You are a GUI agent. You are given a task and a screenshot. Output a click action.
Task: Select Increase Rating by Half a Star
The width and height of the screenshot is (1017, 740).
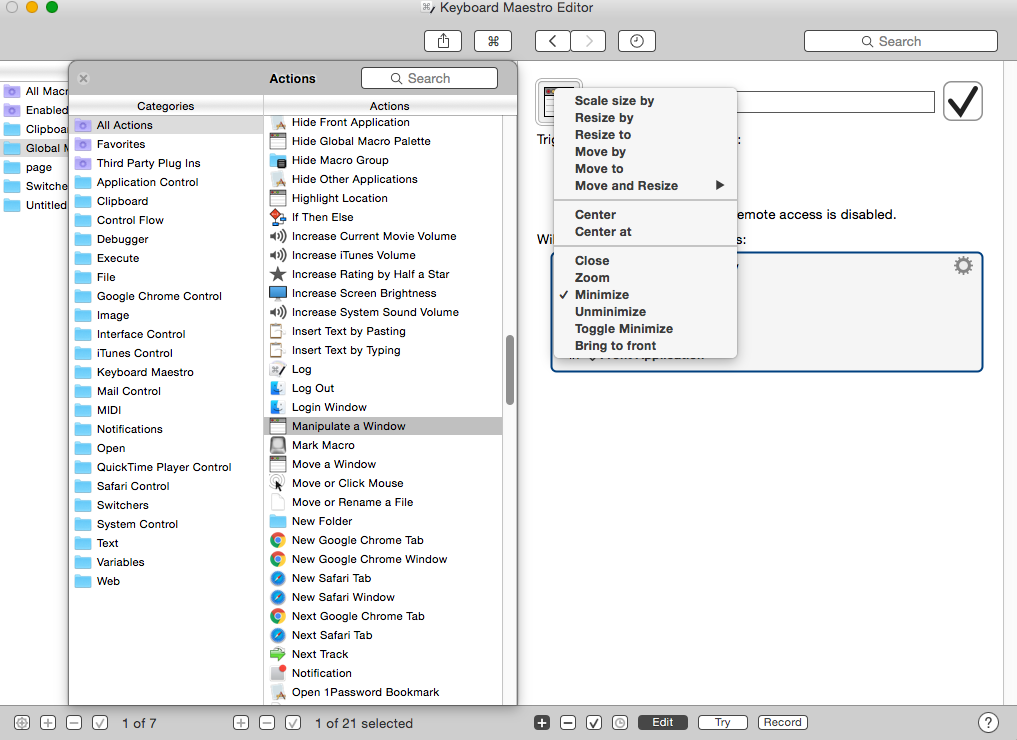[383, 274]
